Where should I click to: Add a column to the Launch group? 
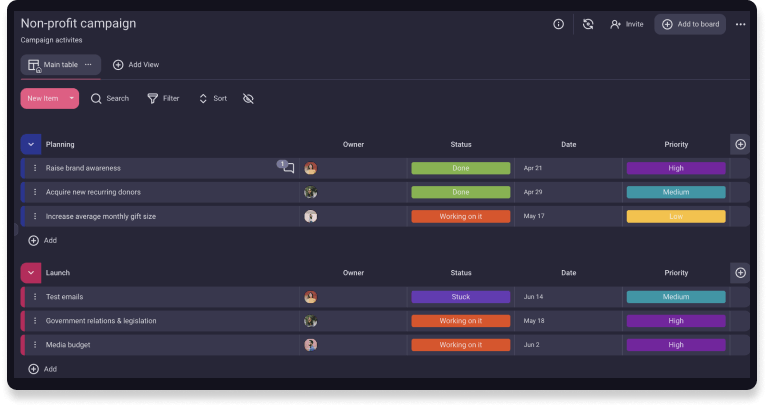click(740, 272)
